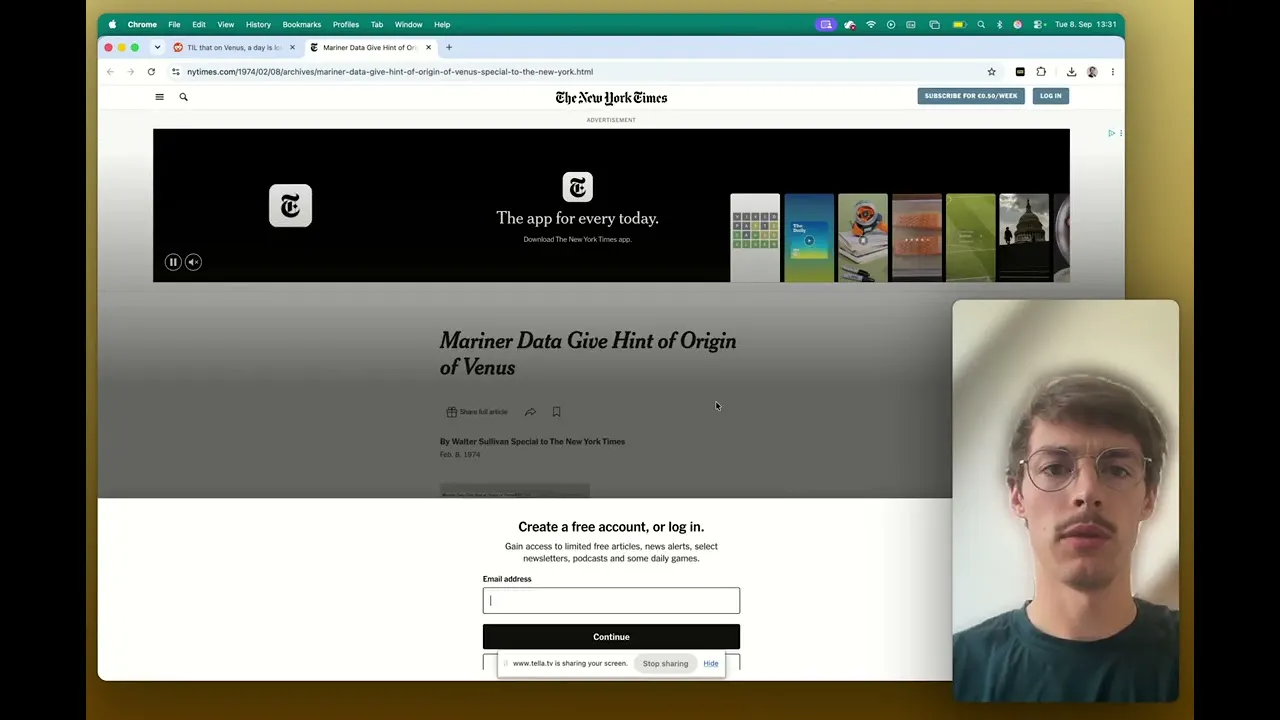1280x720 pixels.
Task: Open the View menu
Action: pos(226,24)
